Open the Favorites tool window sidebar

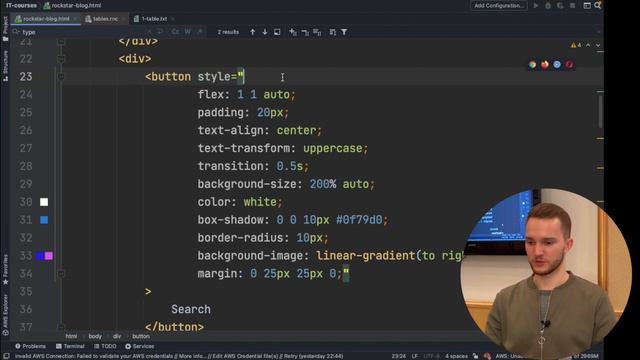point(5,269)
